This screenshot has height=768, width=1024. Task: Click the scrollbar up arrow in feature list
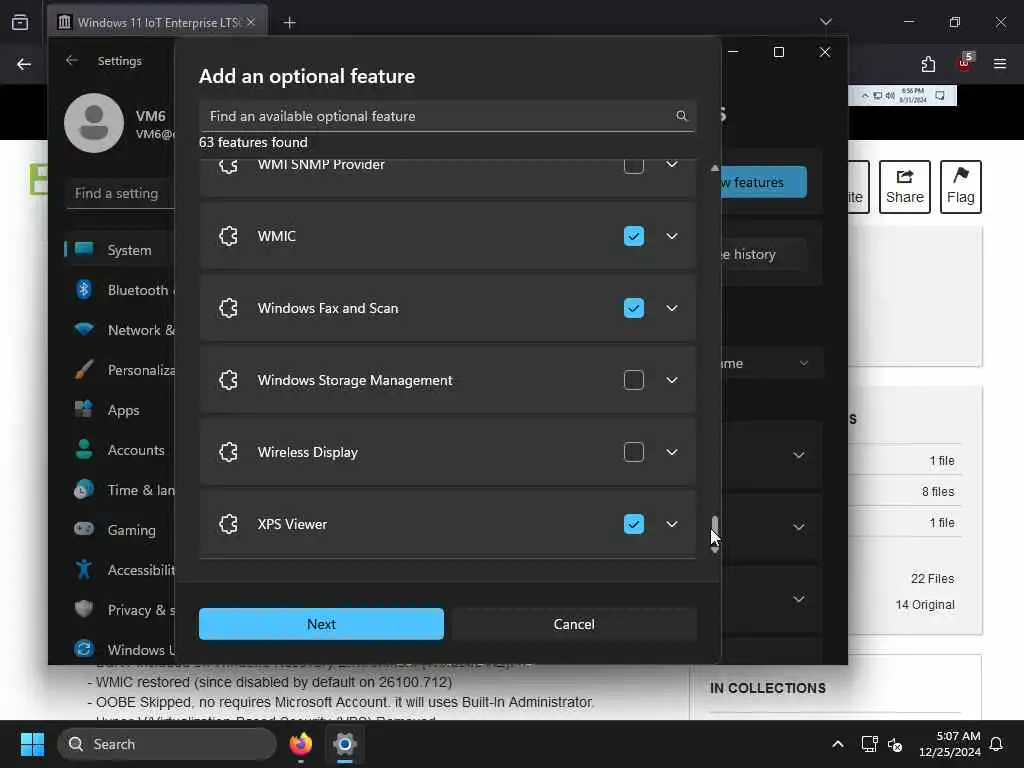(x=714, y=168)
